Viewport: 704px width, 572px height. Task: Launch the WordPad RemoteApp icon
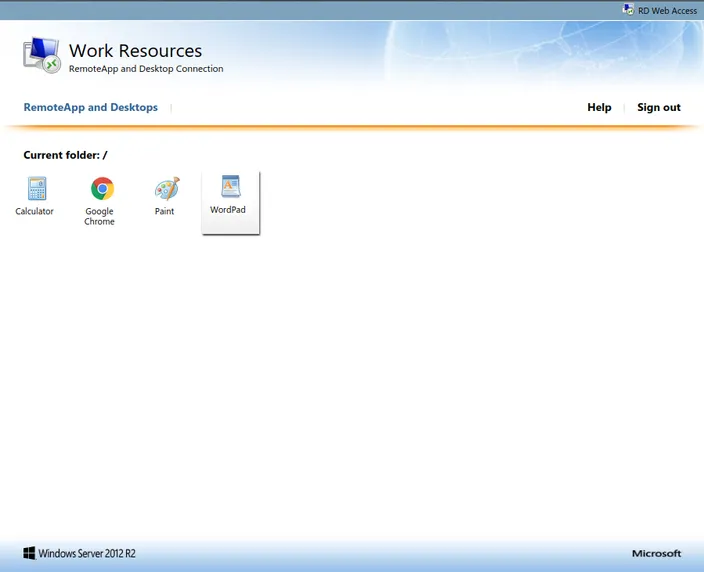pos(231,186)
